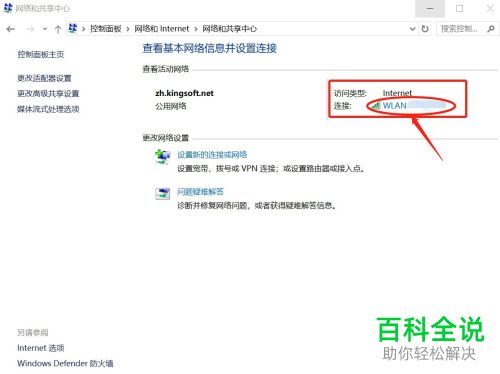Open Internet 选项 link
Viewport: 500px width, 374px height.
click(x=41, y=348)
